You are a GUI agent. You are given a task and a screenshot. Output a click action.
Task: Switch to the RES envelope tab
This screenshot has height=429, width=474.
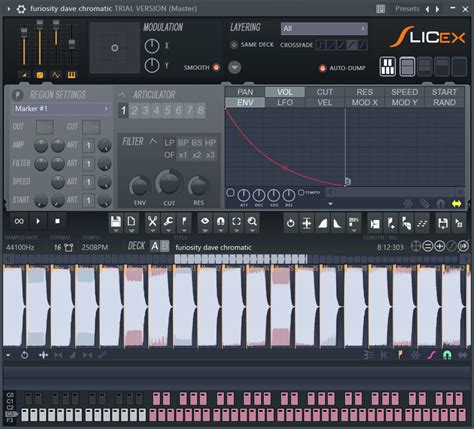pos(364,92)
